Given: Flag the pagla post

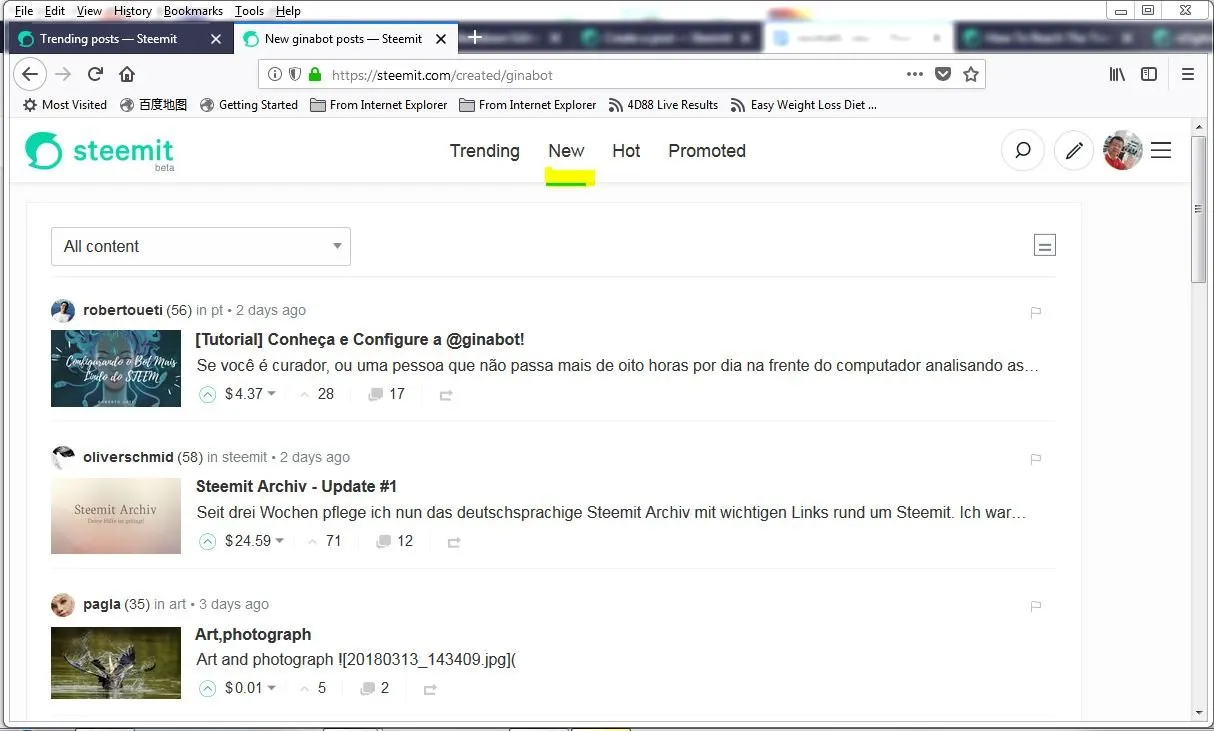Looking at the screenshot, I should [x=1036, y=606].
